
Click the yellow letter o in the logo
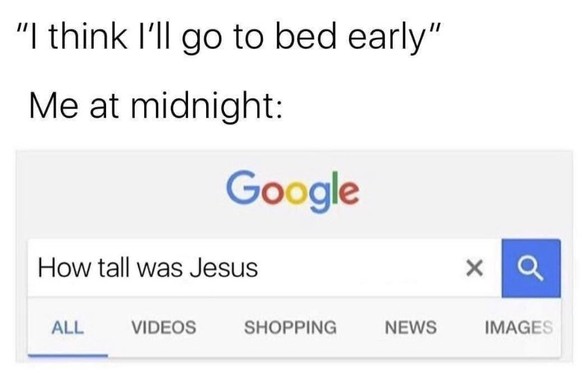(297, 194)
